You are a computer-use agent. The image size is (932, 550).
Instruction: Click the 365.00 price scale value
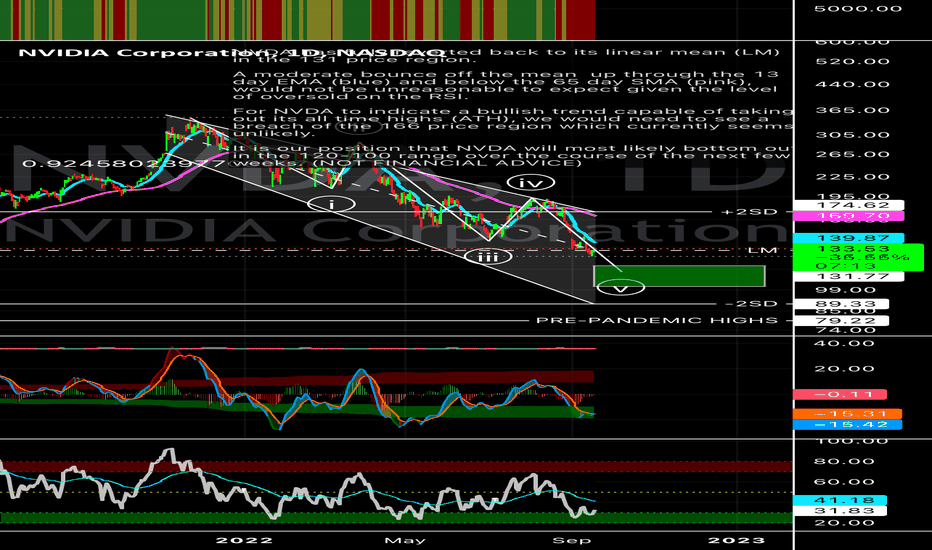(x=852, y=111)
